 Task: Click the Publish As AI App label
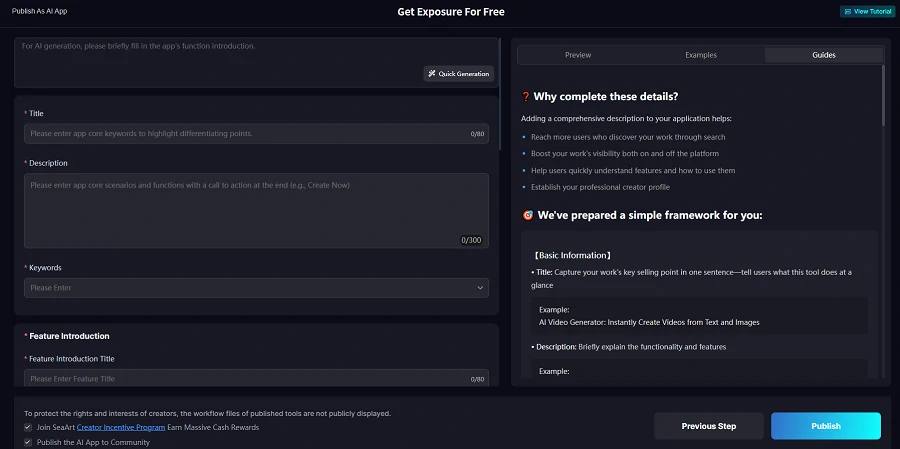[40, 11]
